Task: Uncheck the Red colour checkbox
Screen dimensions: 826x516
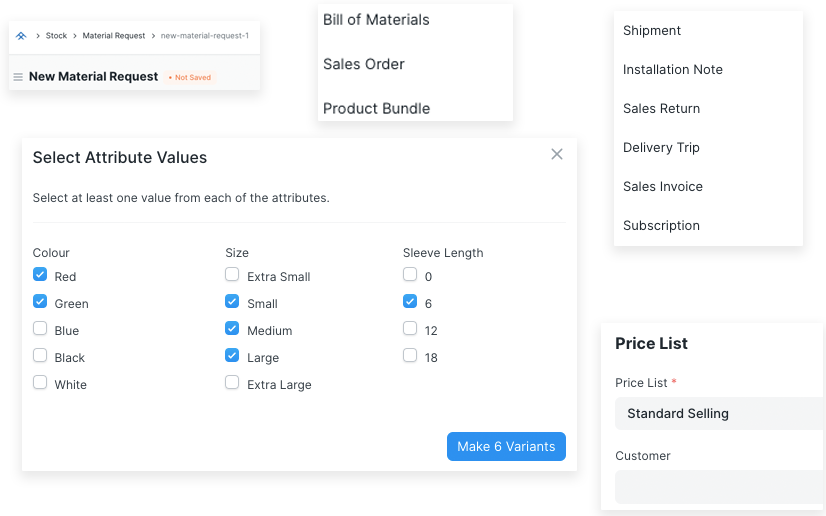Action: click(x=40, y=275)
